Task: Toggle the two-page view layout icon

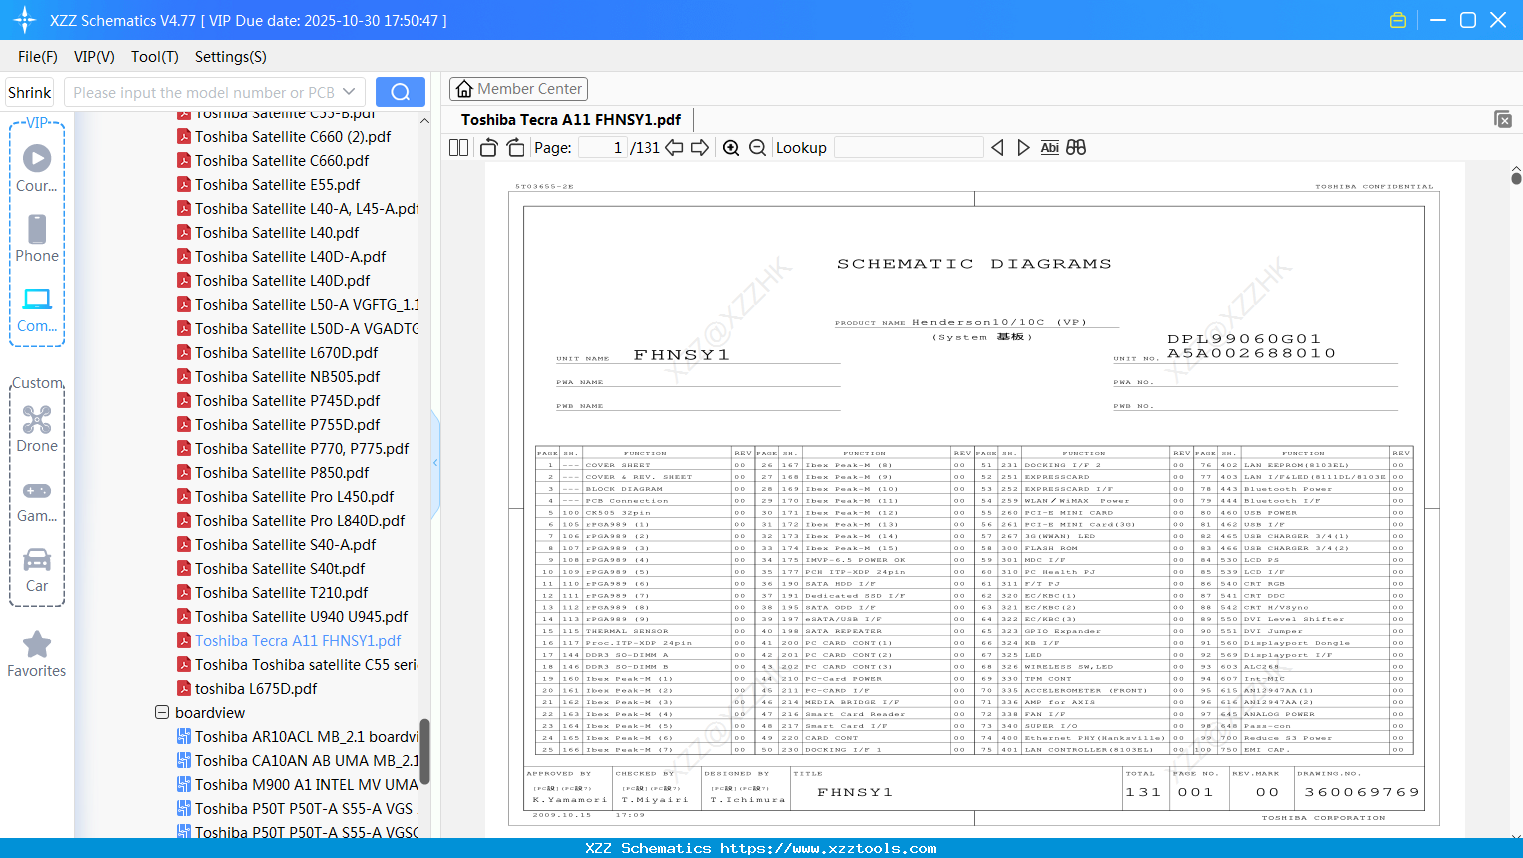Action: [459, 147]
